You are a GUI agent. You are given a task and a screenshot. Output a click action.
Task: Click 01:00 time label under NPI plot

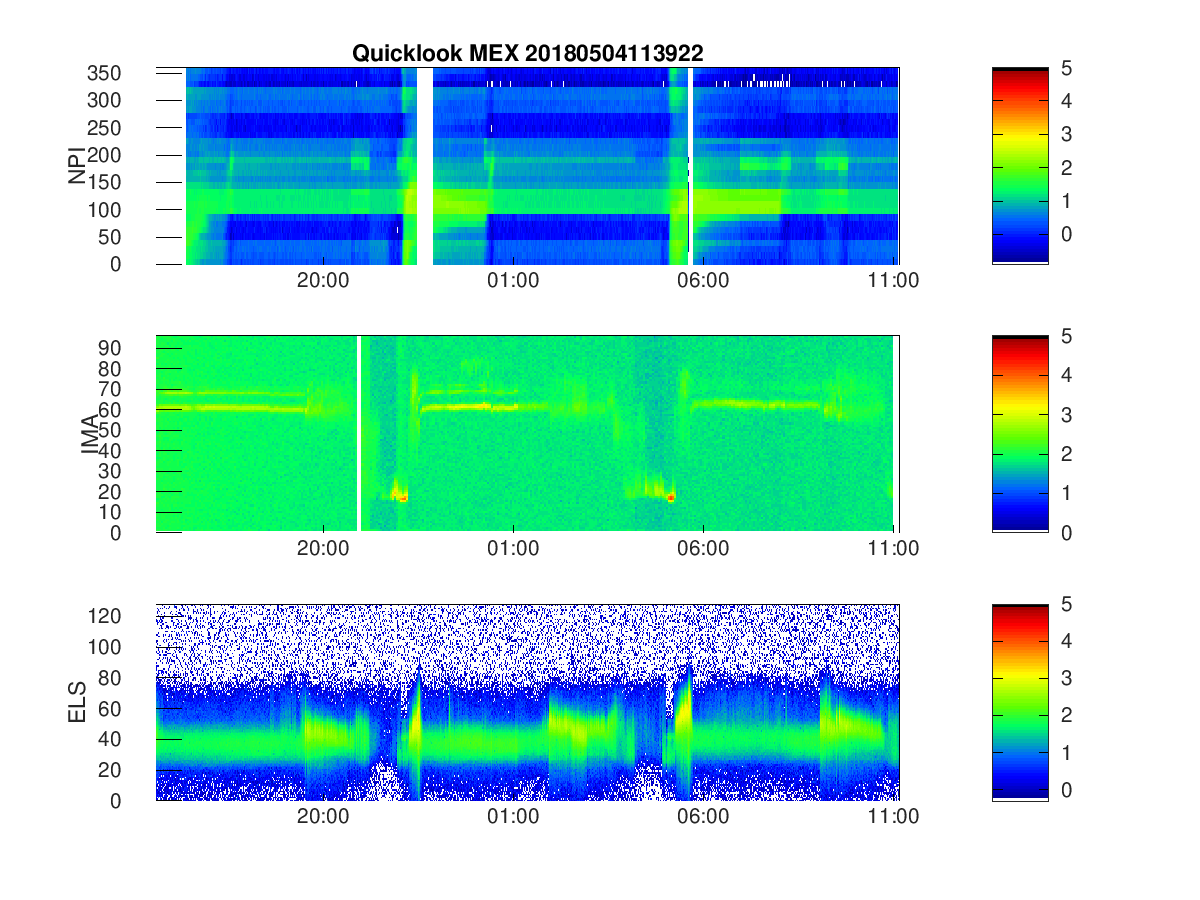[x=513, y=281]
